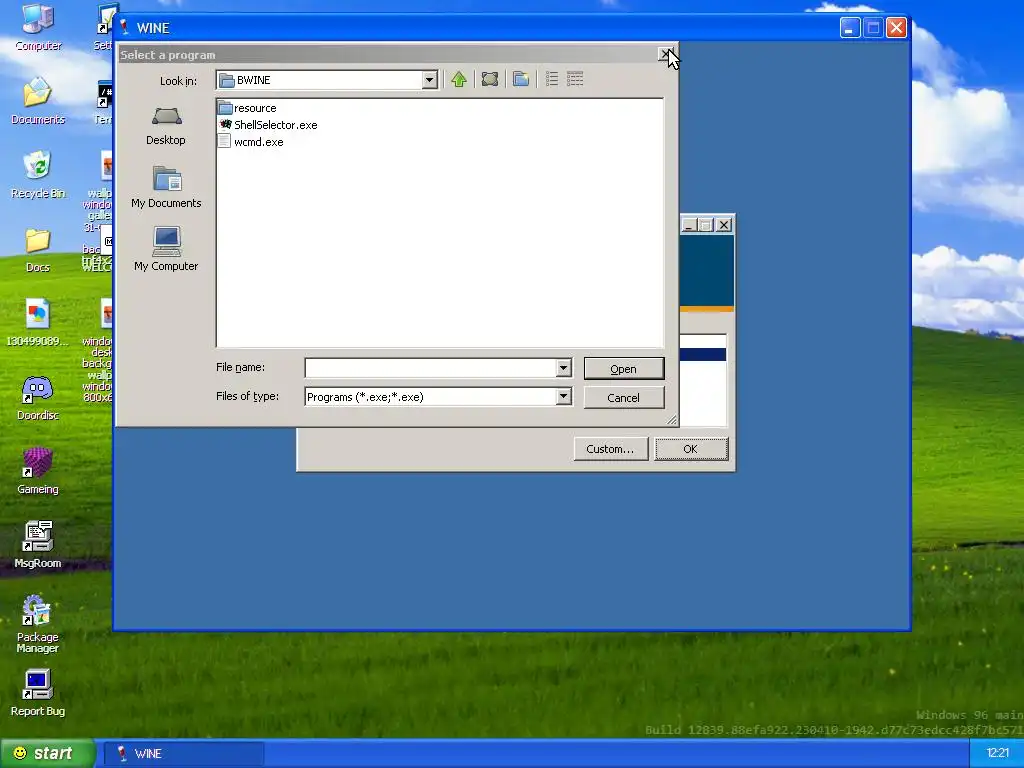Cancel the Select a program dialog
This screenshot has width=1024, height=768.
(624, 397)
